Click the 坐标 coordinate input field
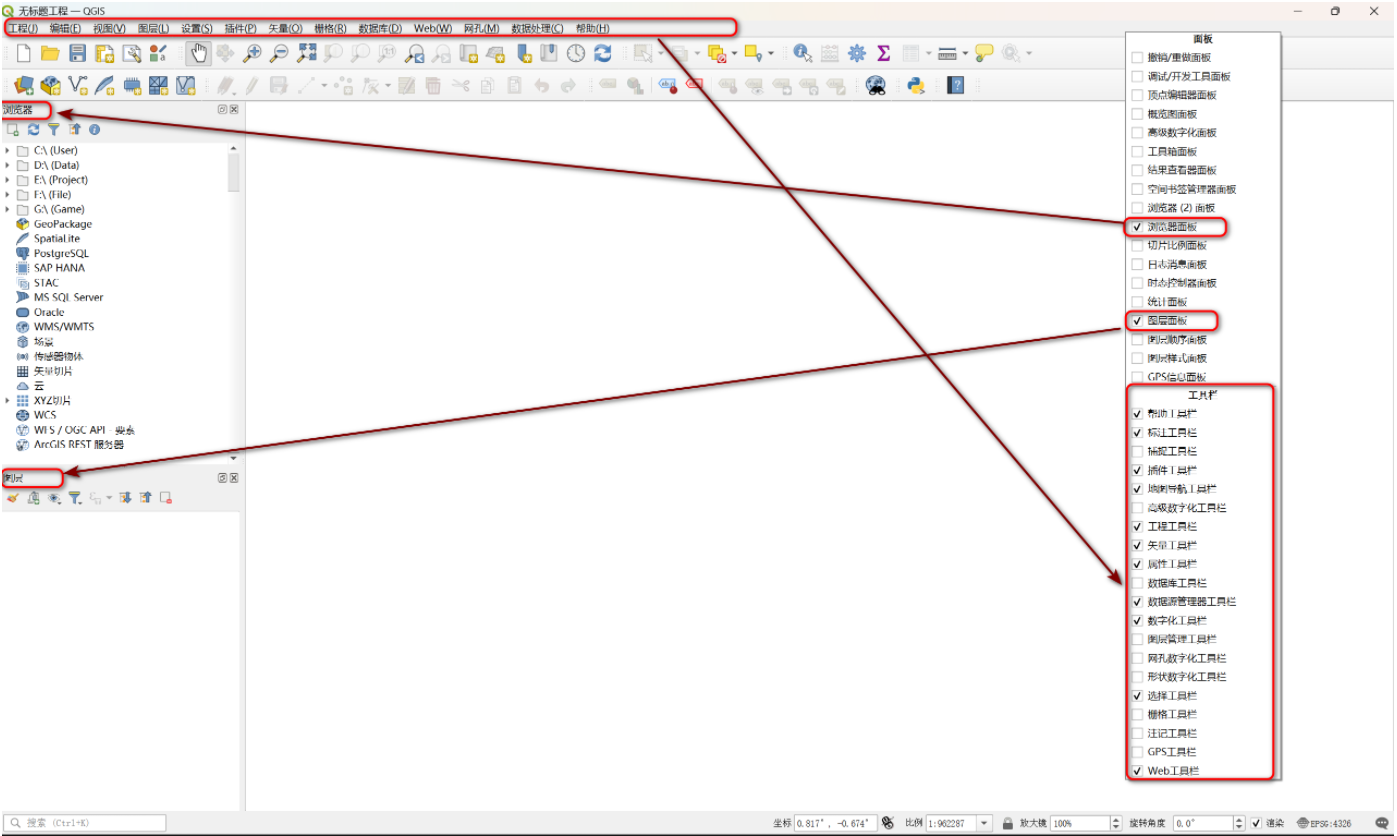This screenshot has height=836, width=1397. tap(835, 823)
